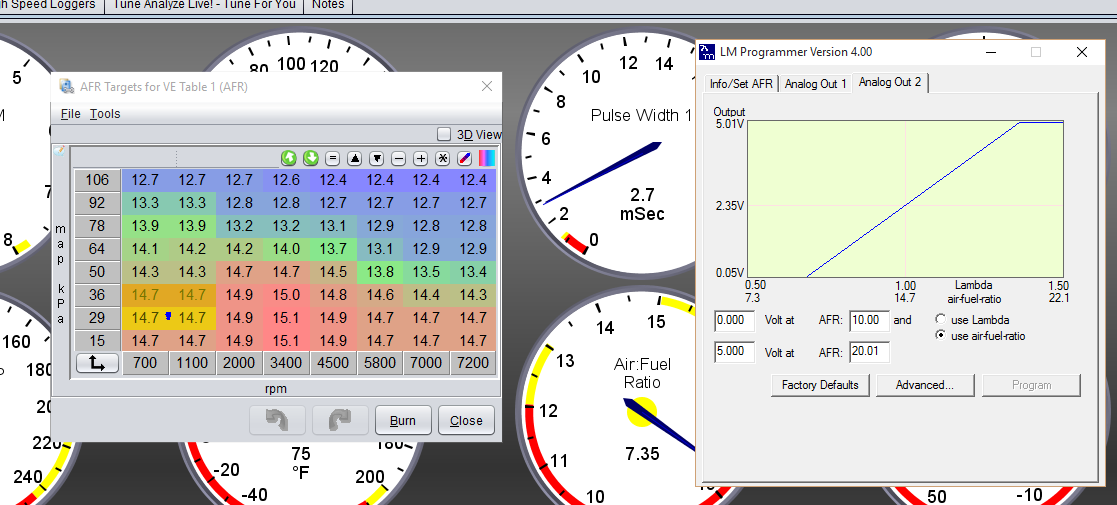Click the asterisk (*) table tool
Viewport: 1117px width, 505px height.
pos(443,158)
